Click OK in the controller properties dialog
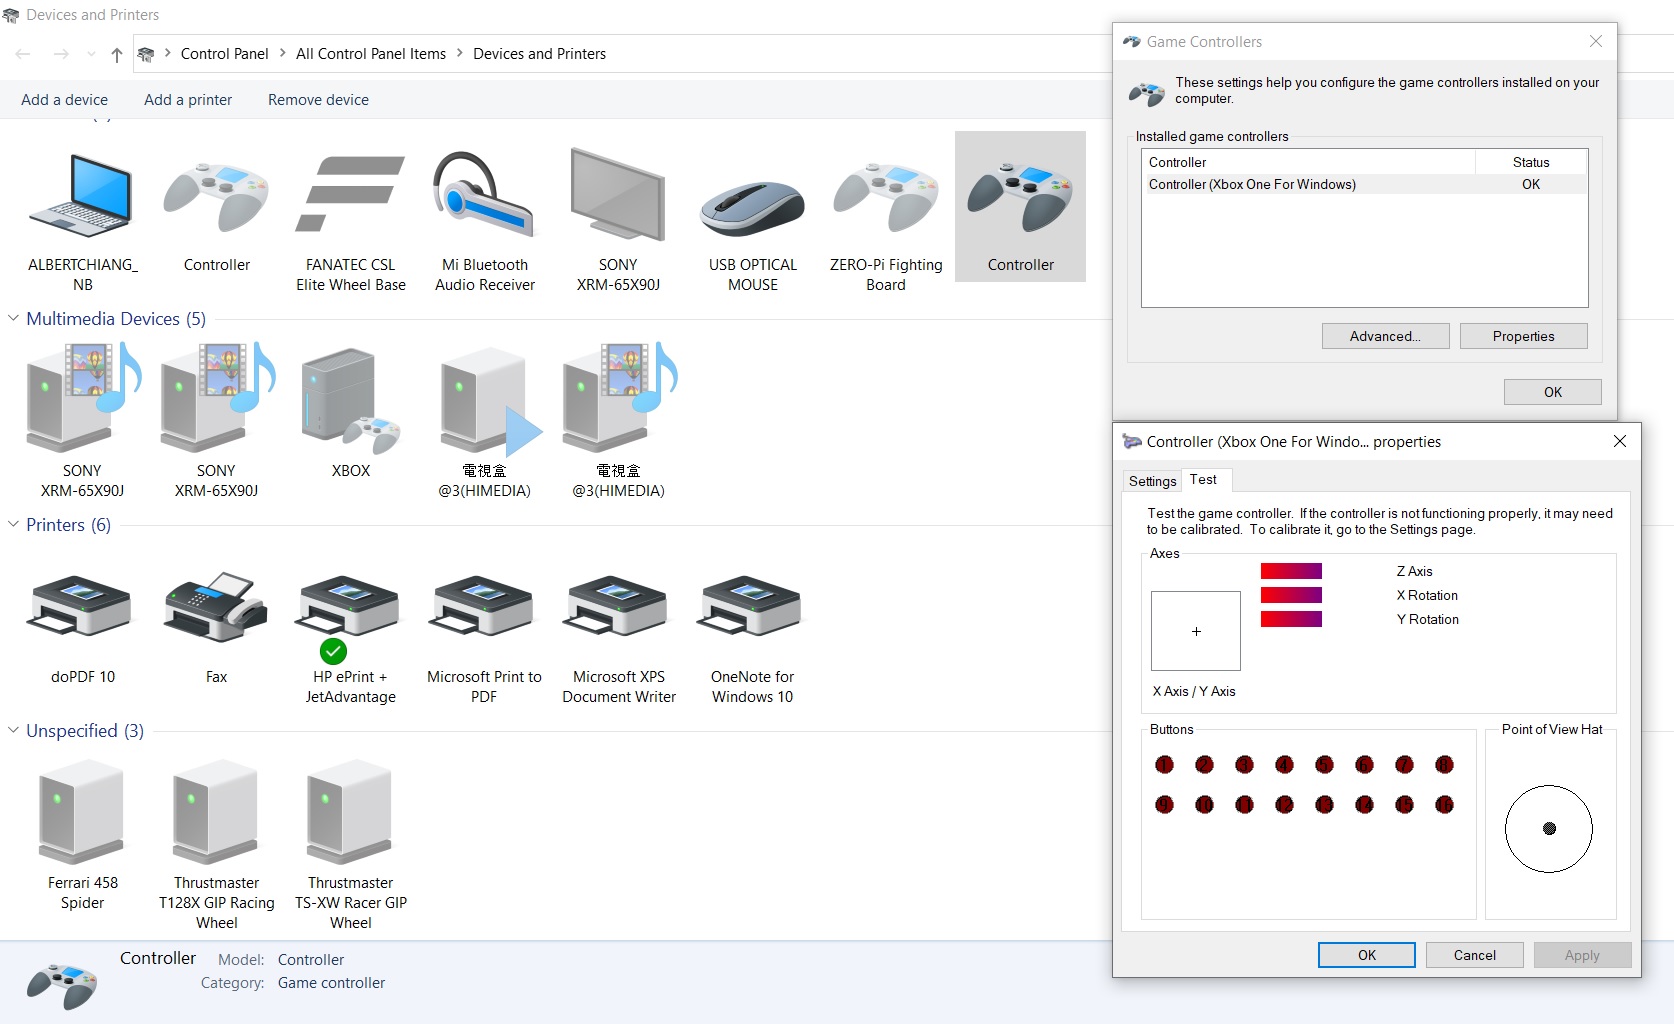 pyautogui.click(x=1366, y=955)
